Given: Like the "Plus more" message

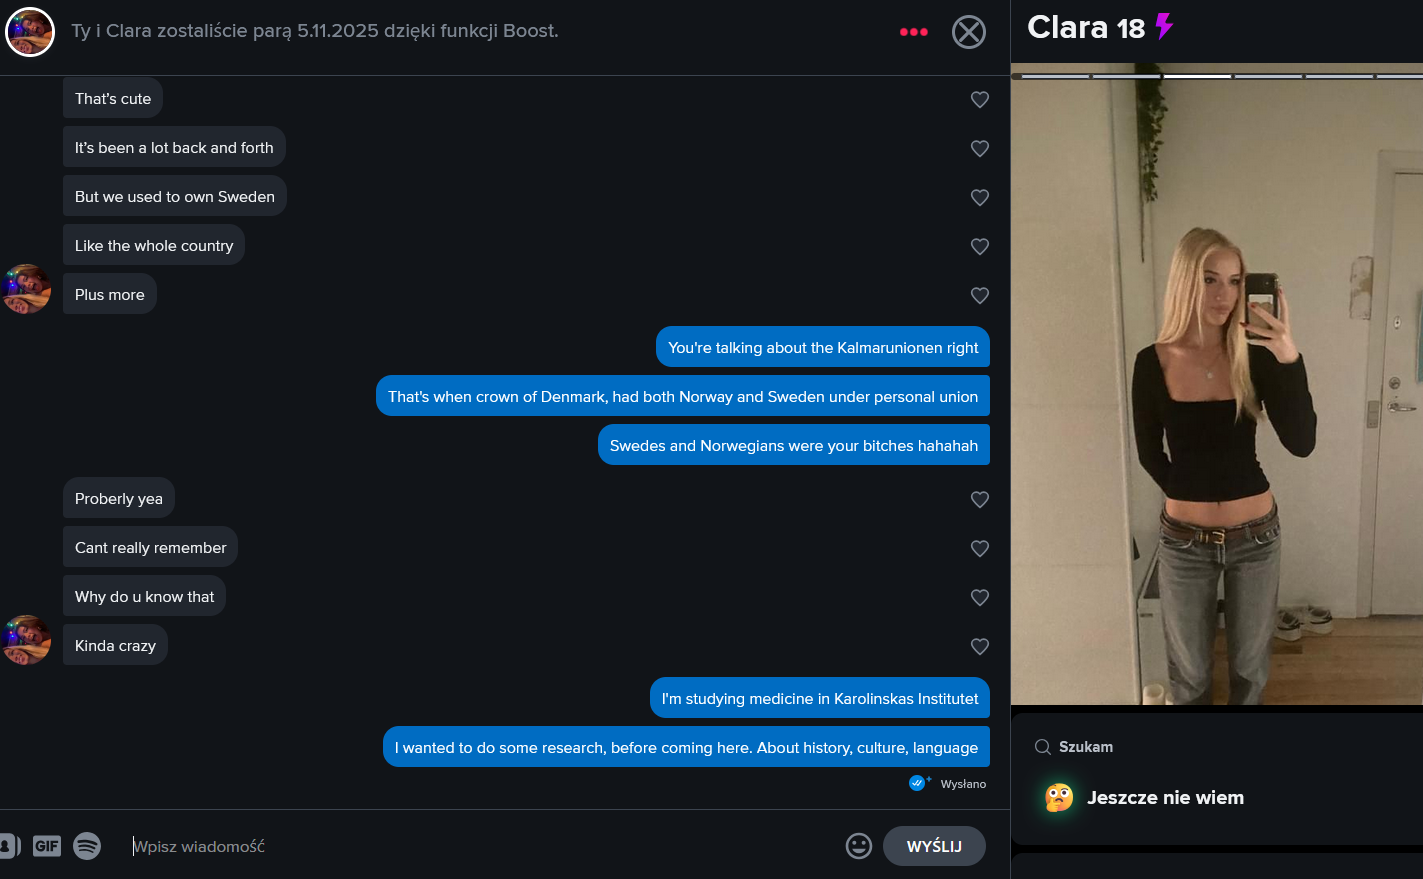Looking at the screenshot, I should tap(980, 295).
